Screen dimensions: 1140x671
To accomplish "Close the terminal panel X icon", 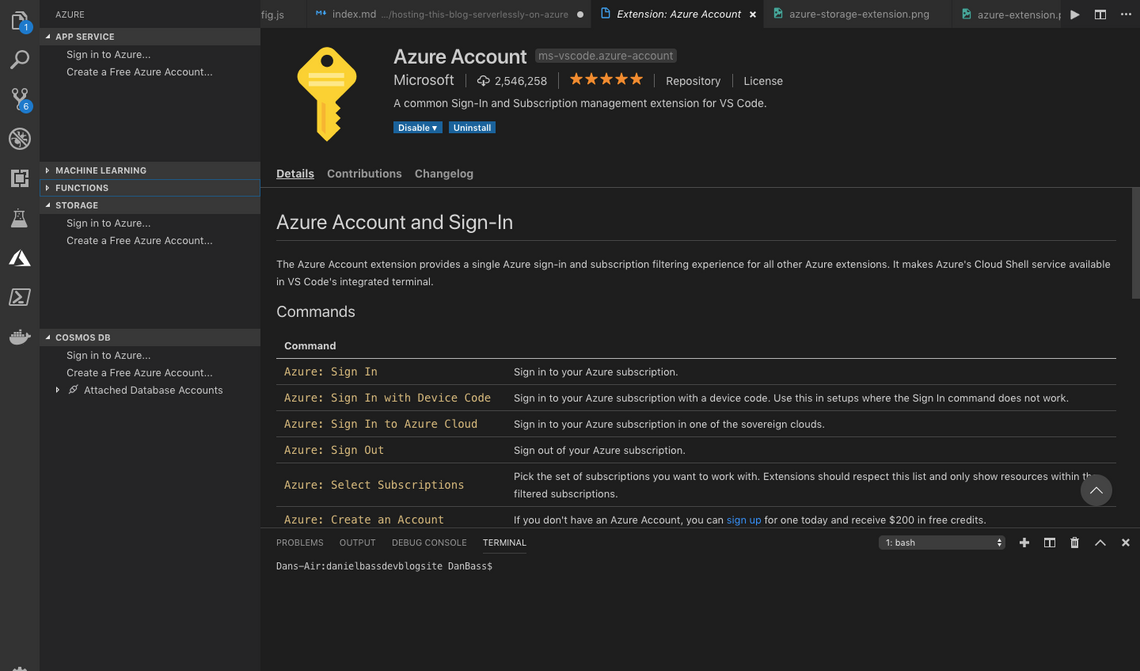I will click(x=1125, y=543).
